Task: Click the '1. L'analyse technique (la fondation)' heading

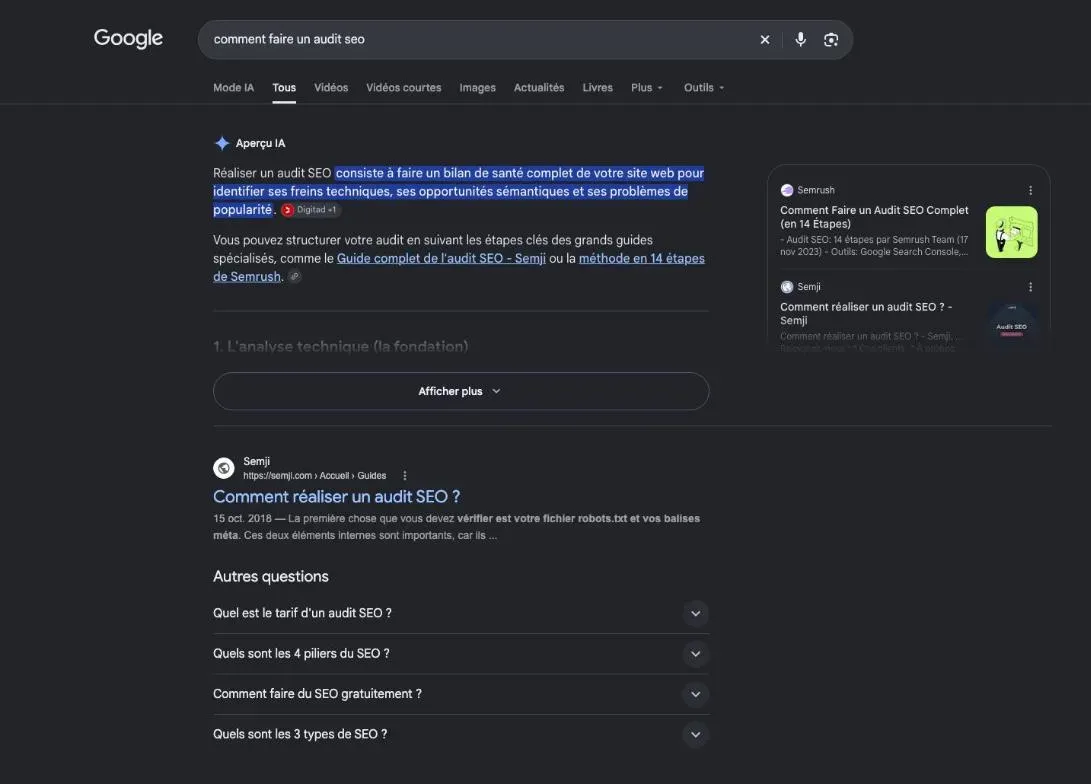Action: (x=341, y=346)
